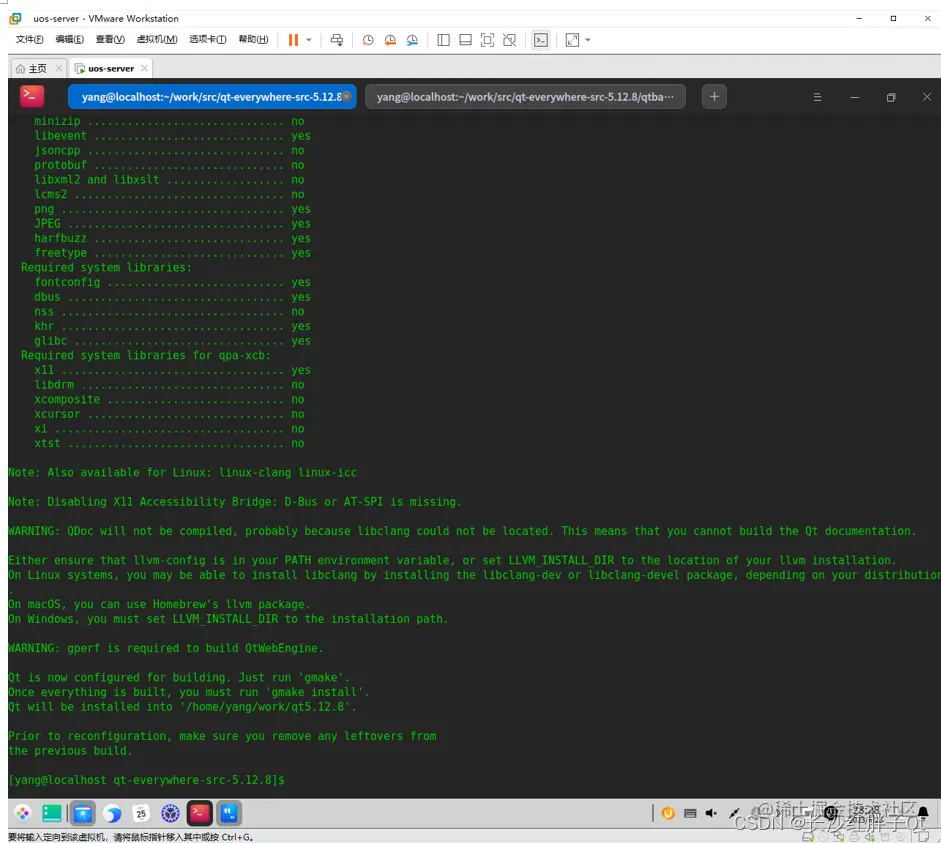Click the stretch guest display icon
941x843 pixels.
573,40
